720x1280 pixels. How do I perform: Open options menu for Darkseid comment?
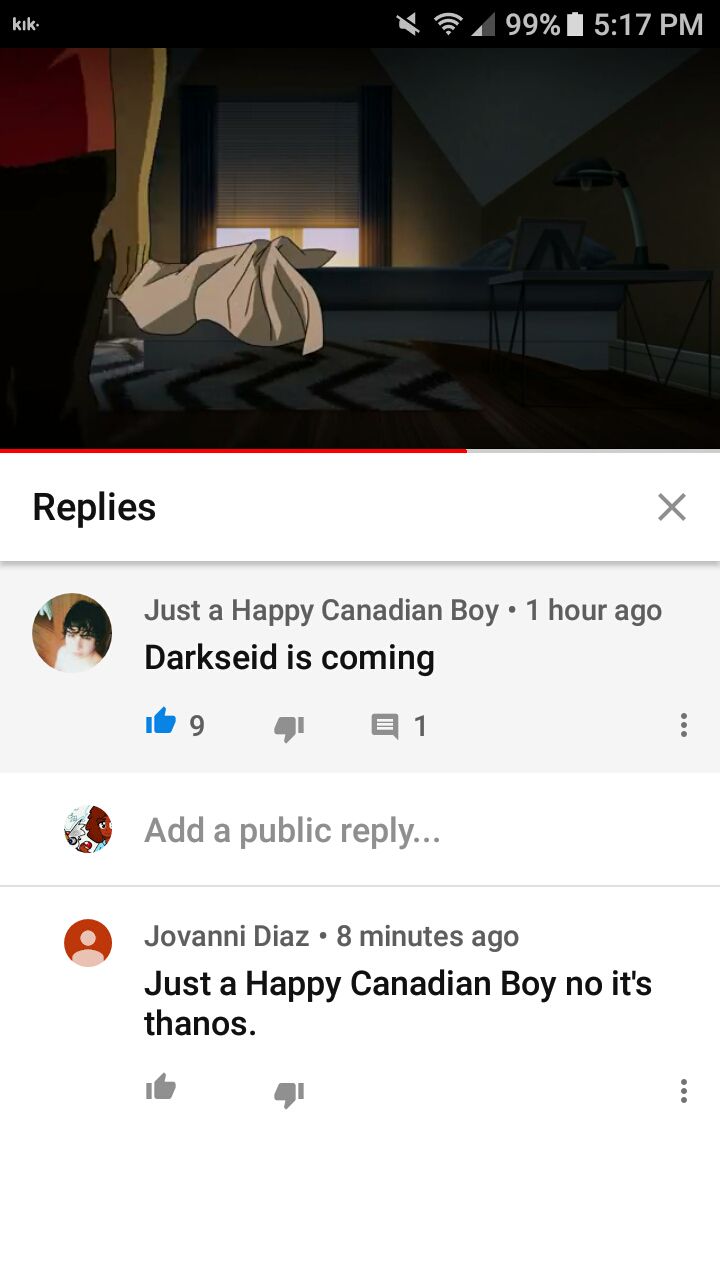(x=684, y=725)
